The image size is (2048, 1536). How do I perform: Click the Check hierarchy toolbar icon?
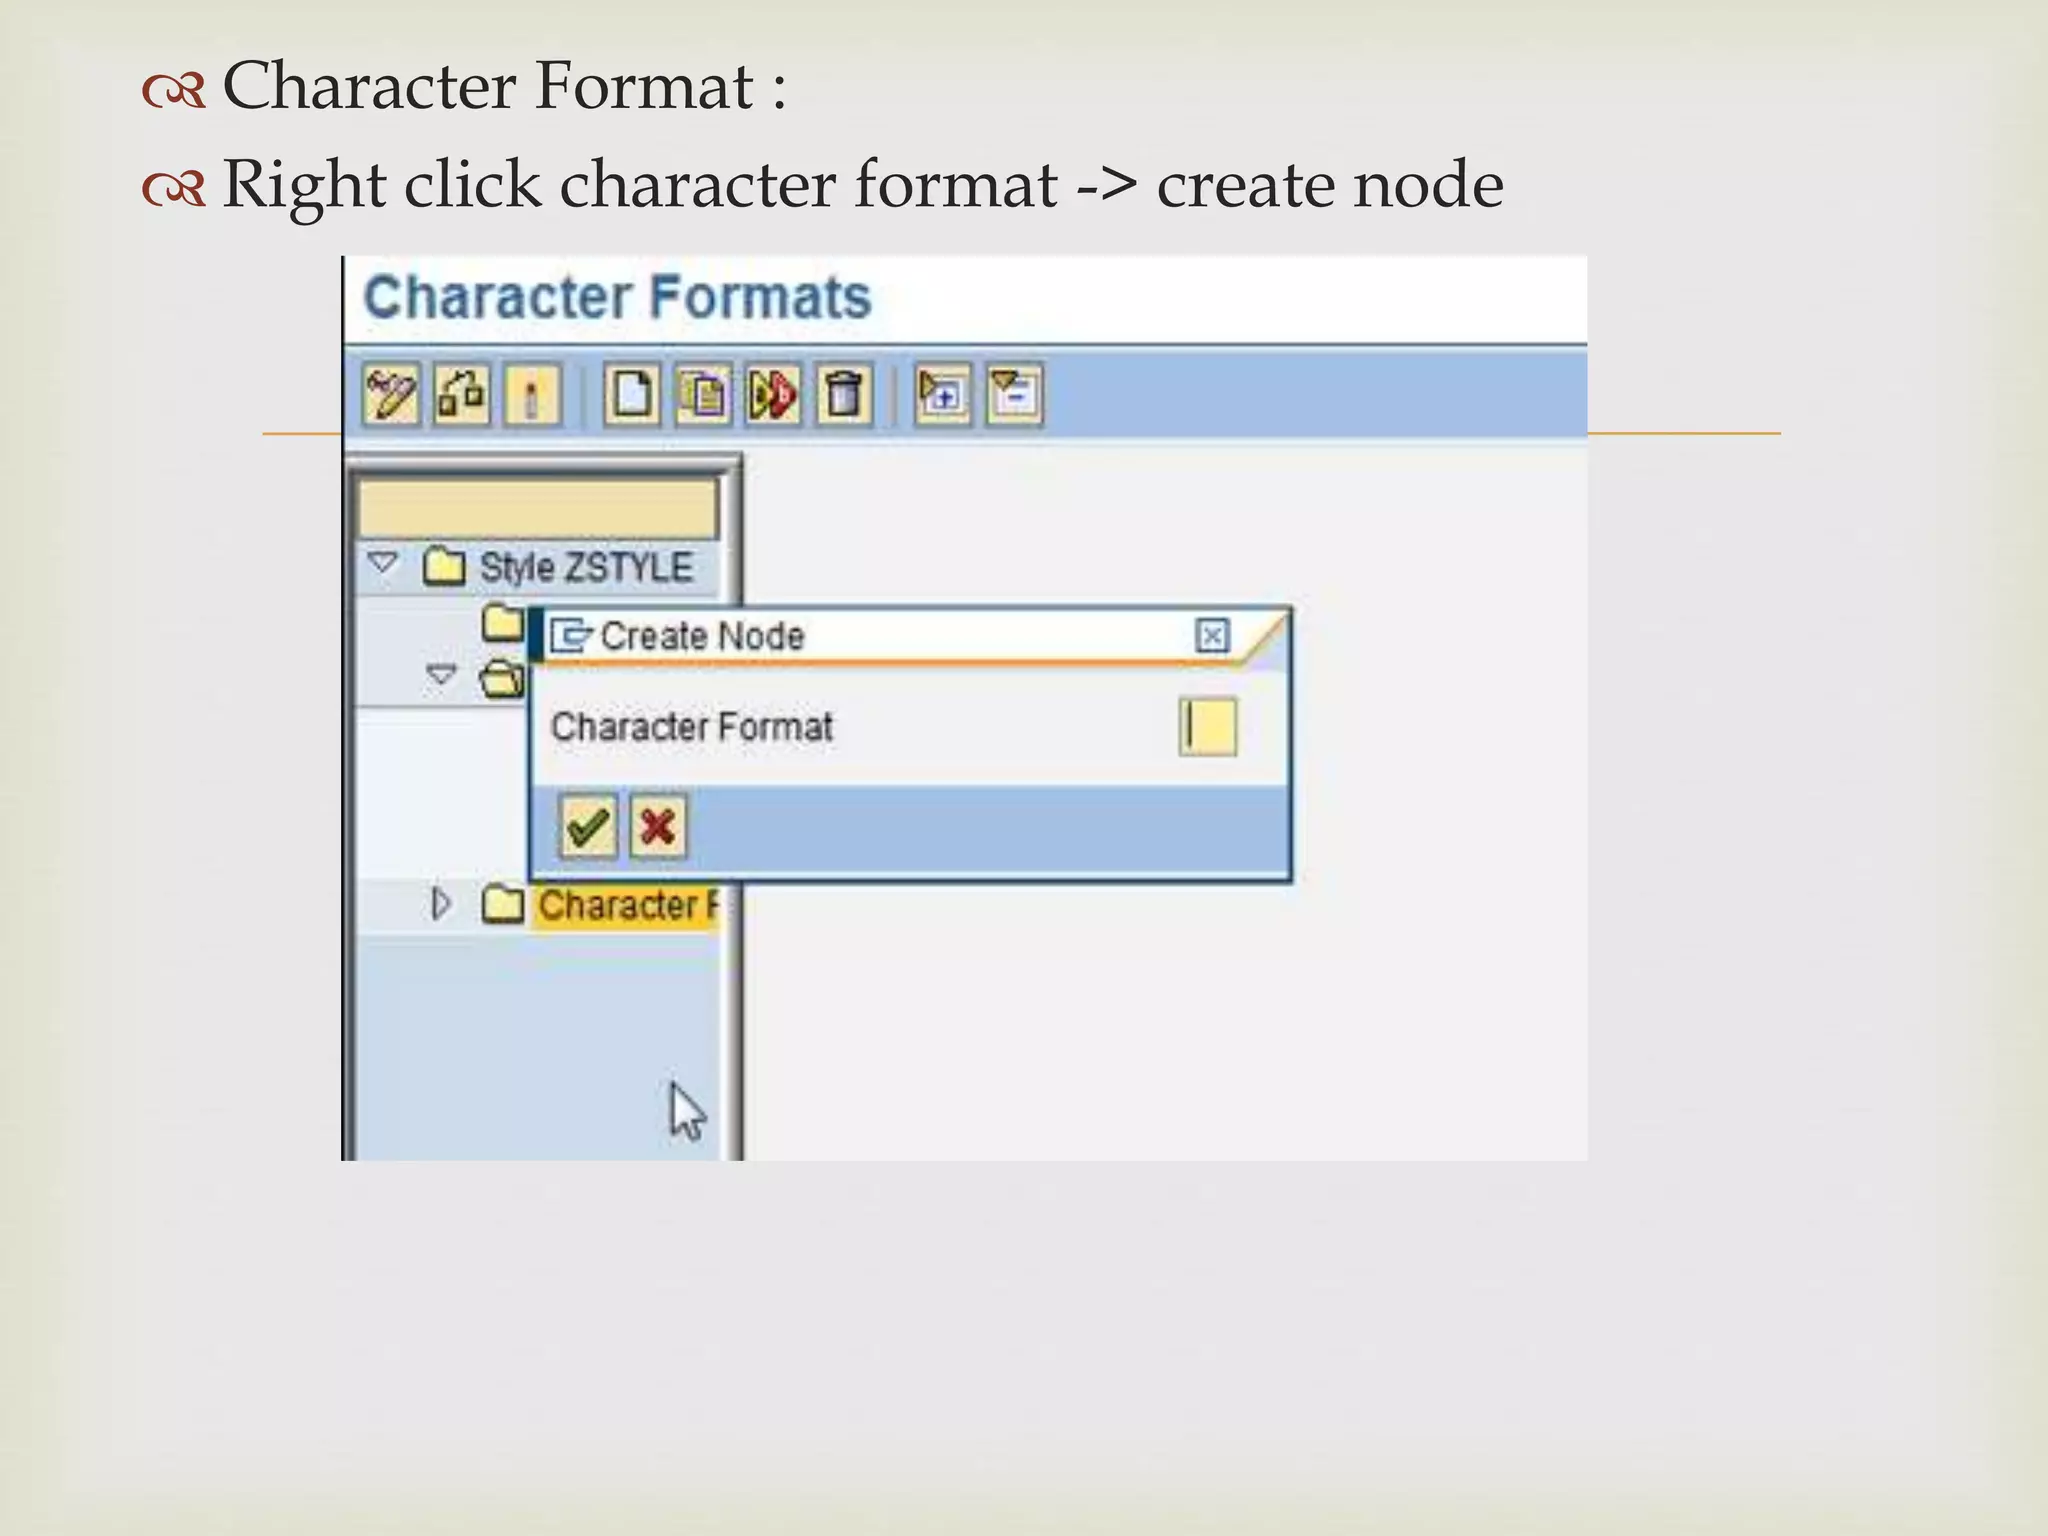pyautogui.click(x=462, y=396)
